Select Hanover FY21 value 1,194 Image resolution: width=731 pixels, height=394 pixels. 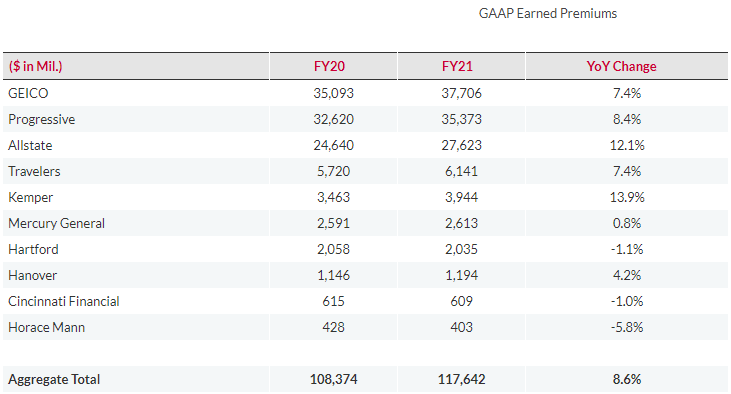click(461, 276)
